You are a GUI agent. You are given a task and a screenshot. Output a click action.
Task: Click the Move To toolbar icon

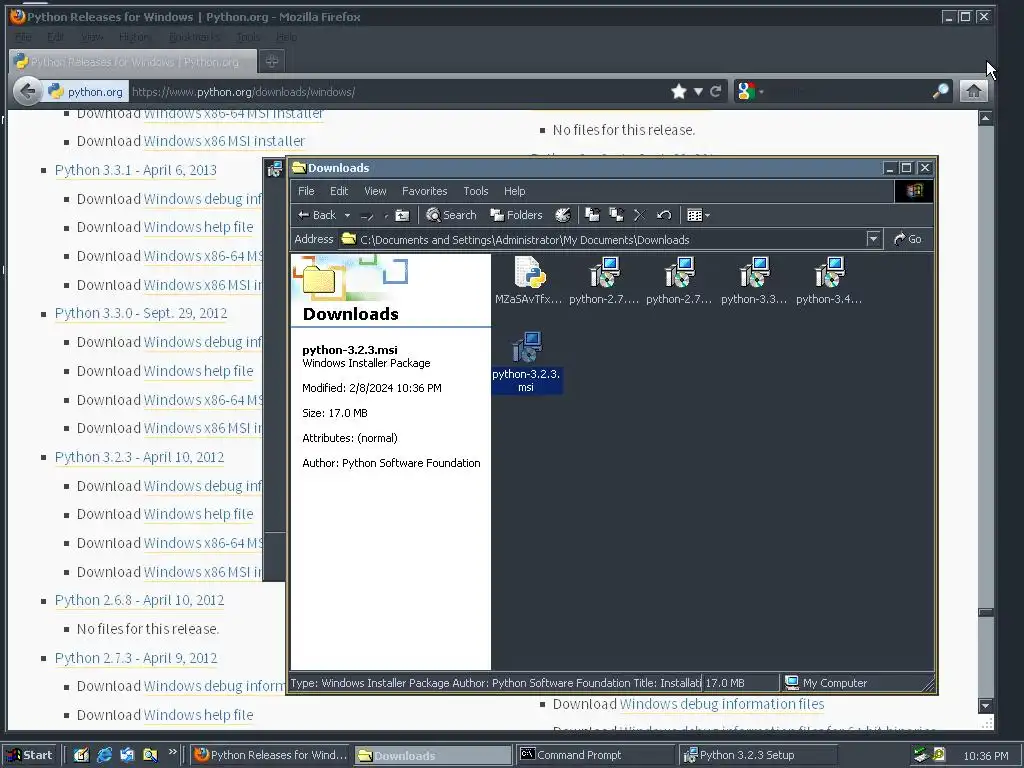pyautogui.click(x=592, y=215)
